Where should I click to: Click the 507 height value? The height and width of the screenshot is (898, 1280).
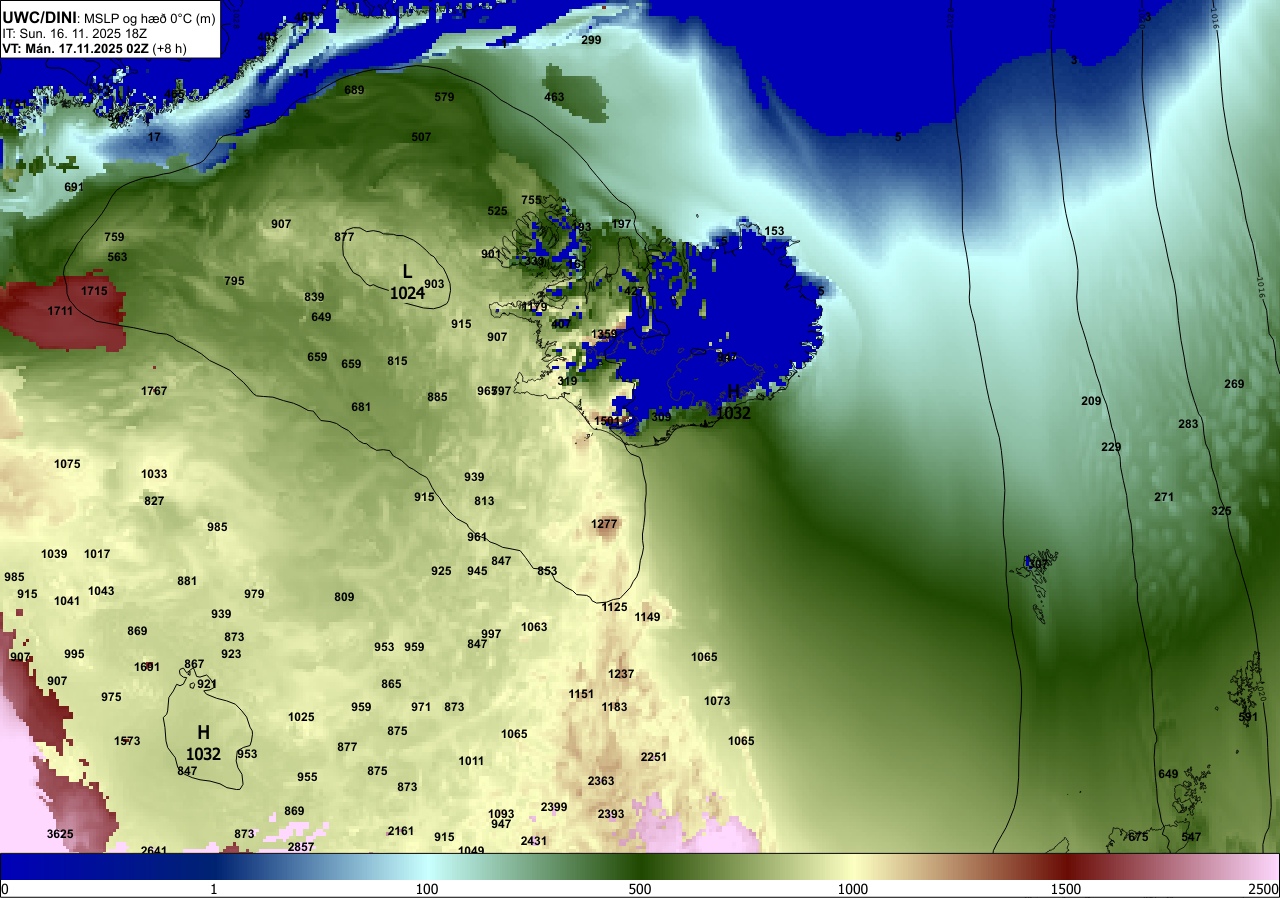(421, 137)
